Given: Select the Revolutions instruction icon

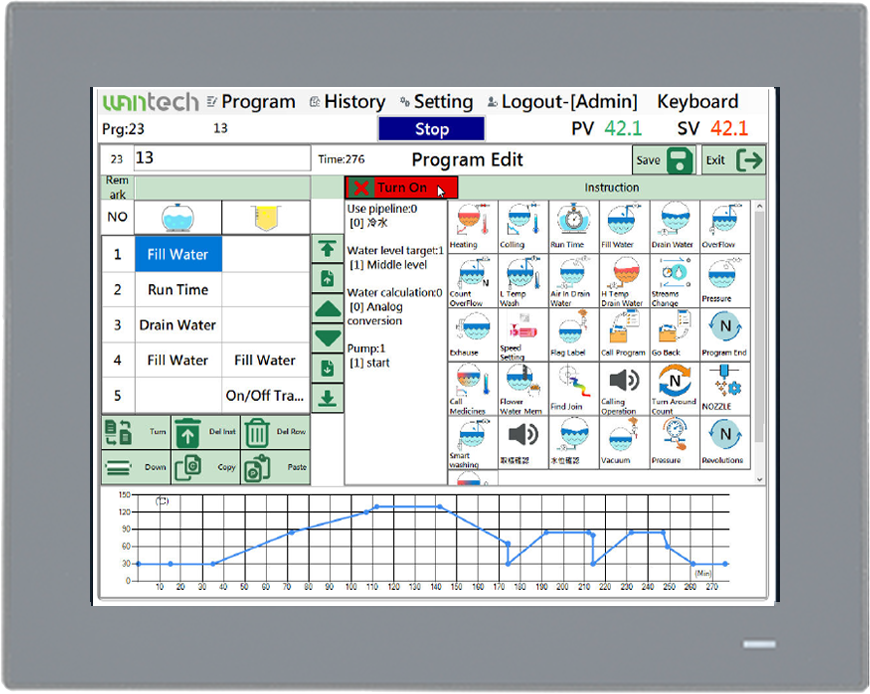Looking at the screenshot, I should point(724,443).
